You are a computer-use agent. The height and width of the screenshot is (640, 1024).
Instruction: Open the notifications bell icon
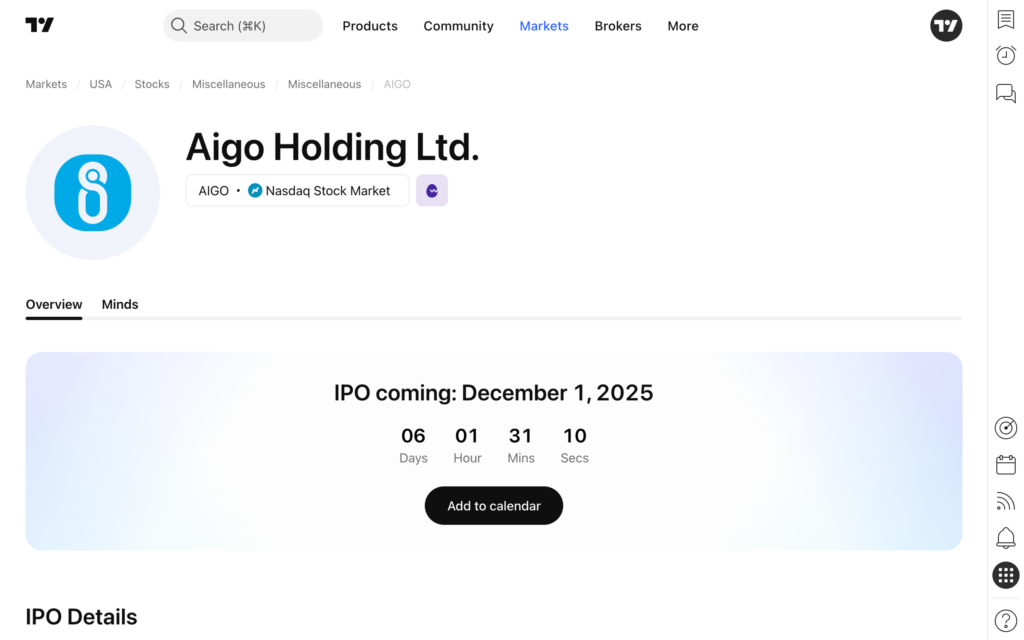point(1006,538)
